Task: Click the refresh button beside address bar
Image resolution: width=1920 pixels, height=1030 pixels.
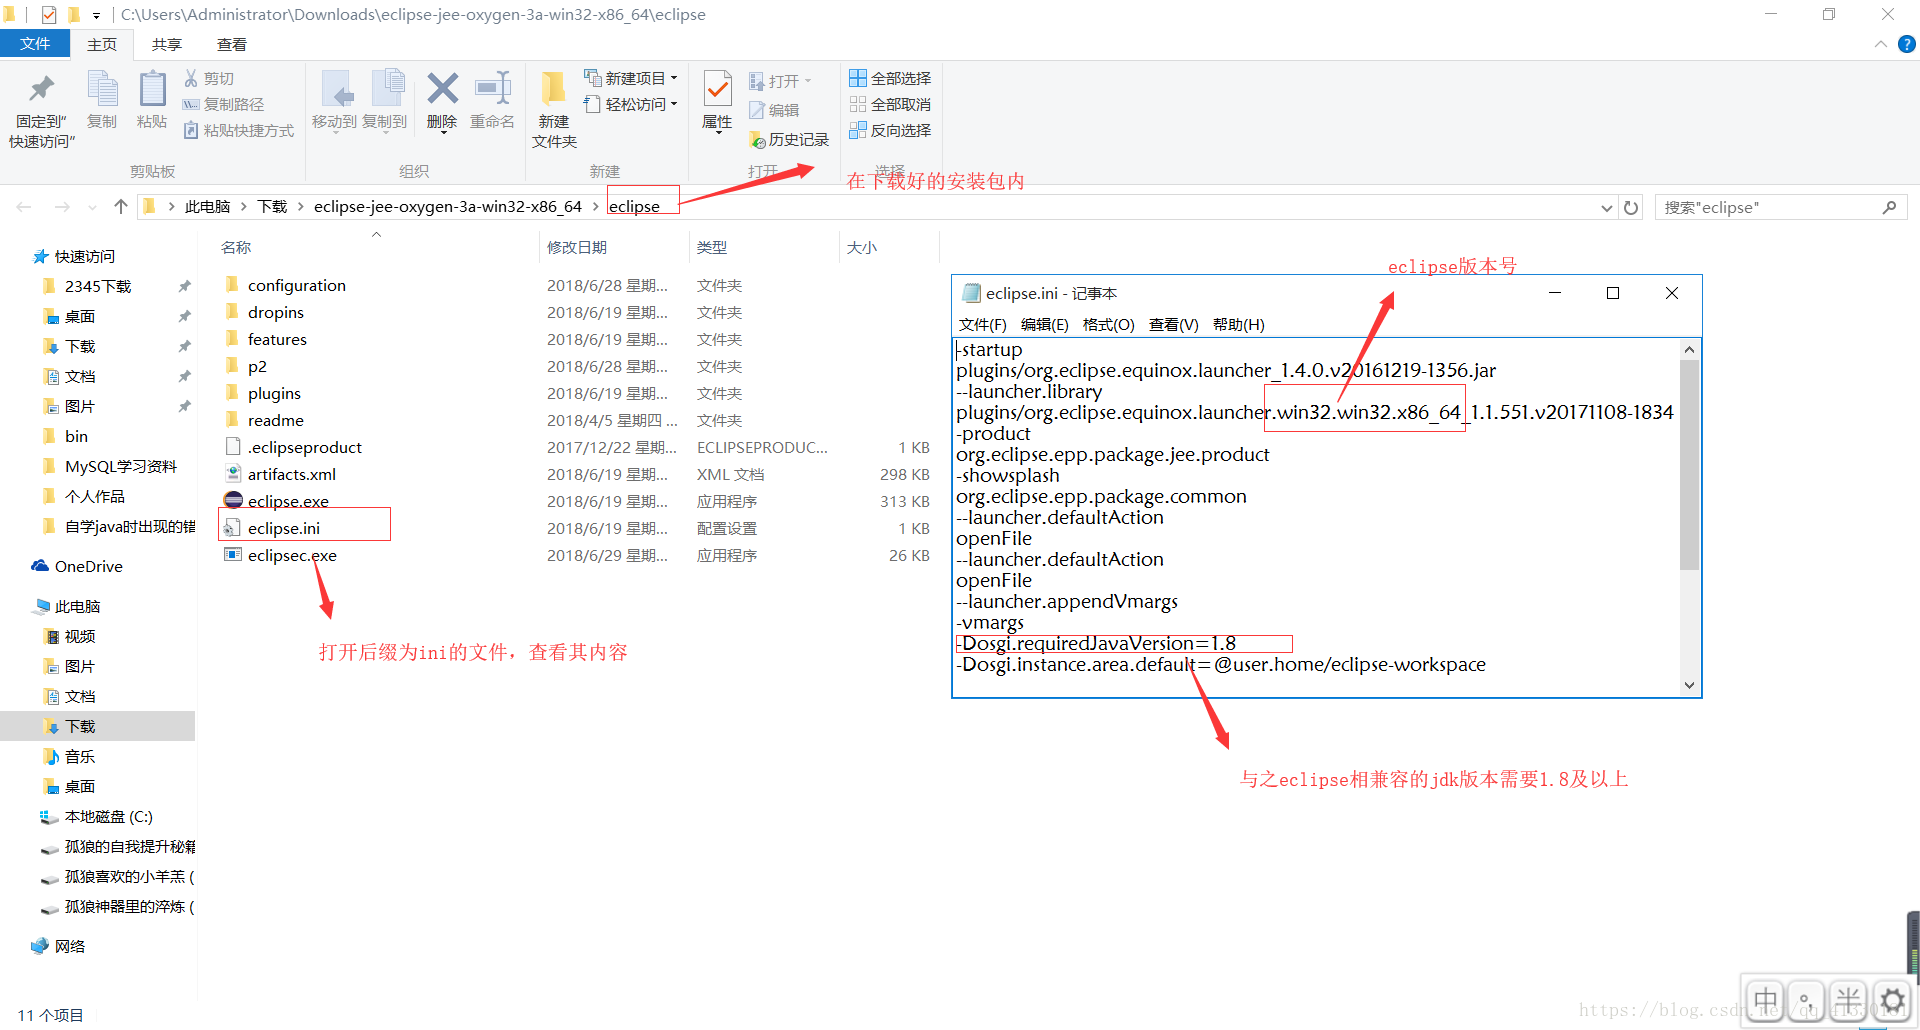Action: pyautogui.click(x=1631, y=207)
